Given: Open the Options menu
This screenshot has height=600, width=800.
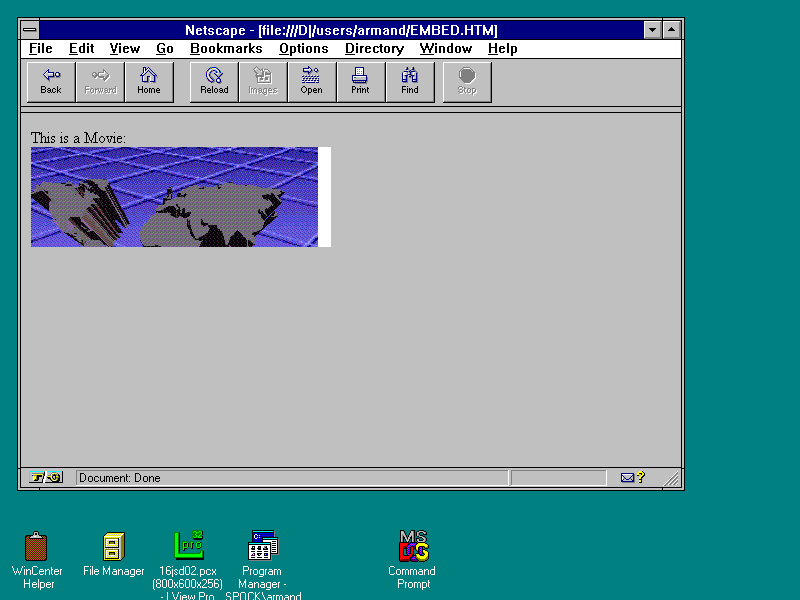Looking at the screenshot, I should pyautogui.click(x=304, y=48).
